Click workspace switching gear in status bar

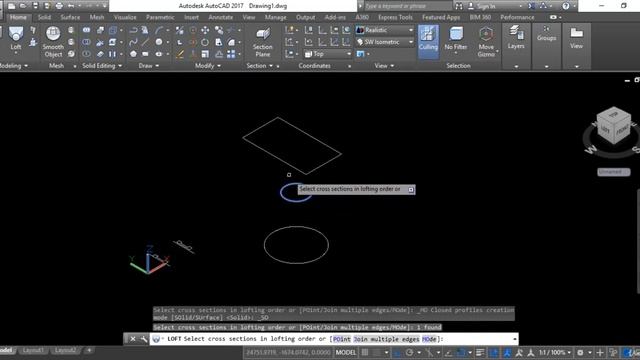[580, 352]
